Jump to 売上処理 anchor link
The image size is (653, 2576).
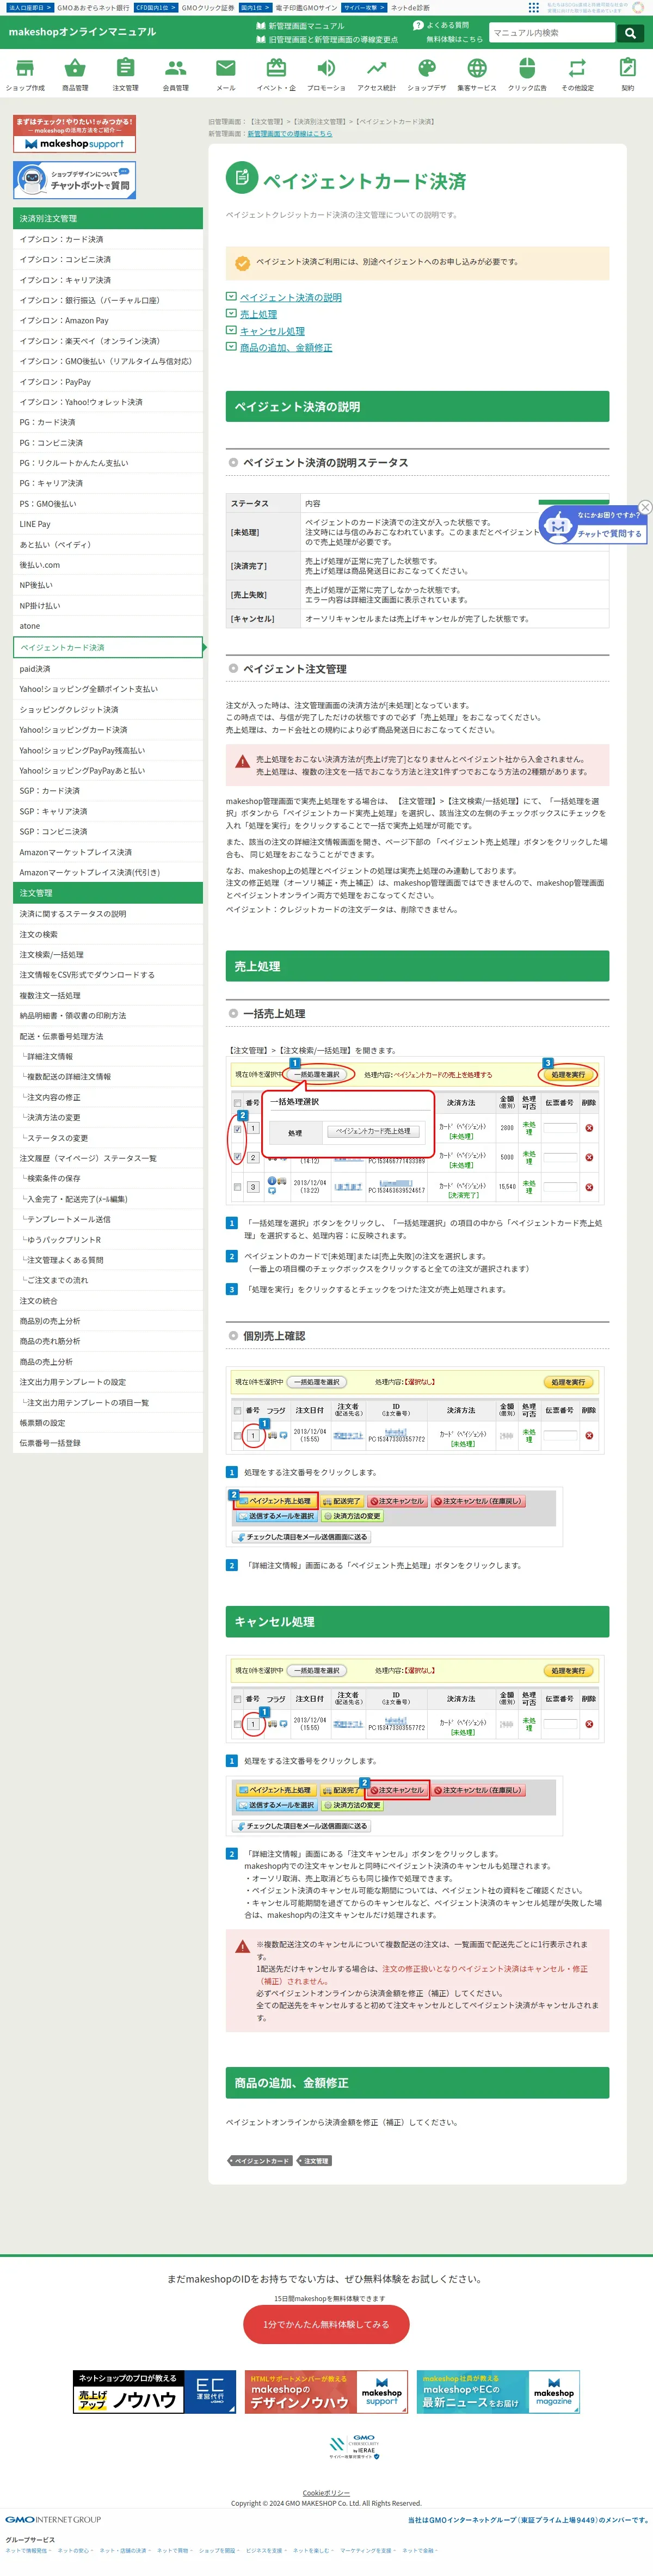(x=258, y=314)
